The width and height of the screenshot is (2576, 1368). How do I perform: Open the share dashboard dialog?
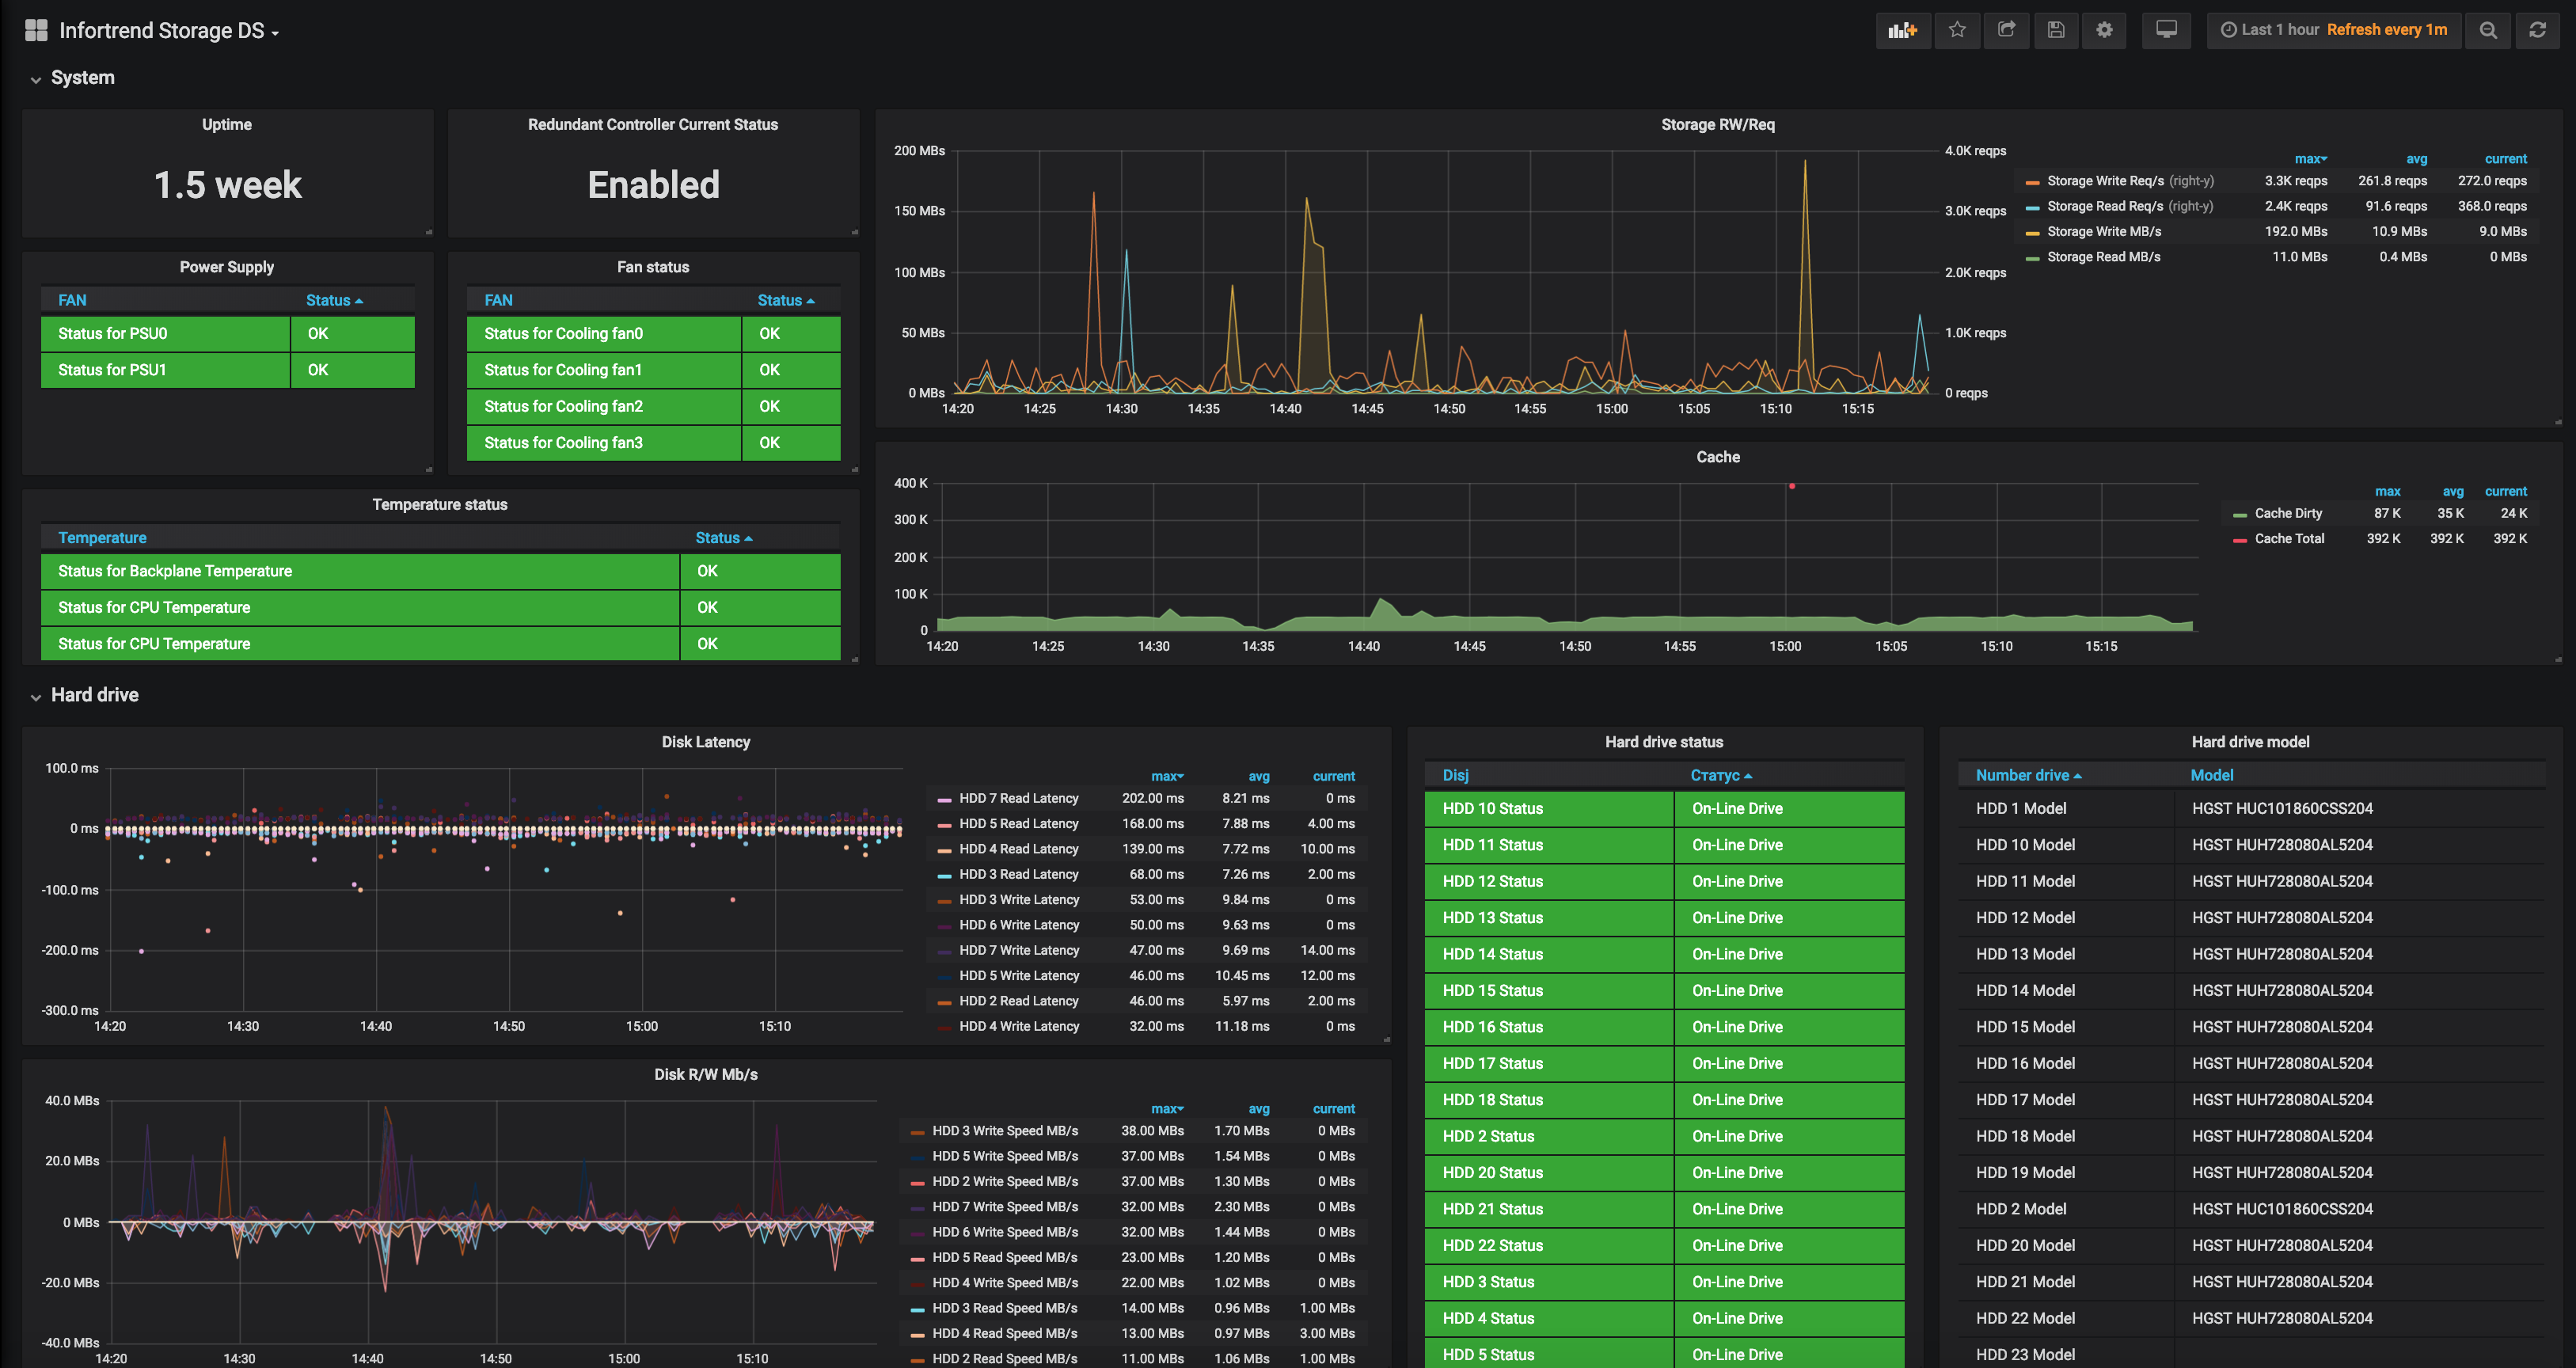(2006, 30)
